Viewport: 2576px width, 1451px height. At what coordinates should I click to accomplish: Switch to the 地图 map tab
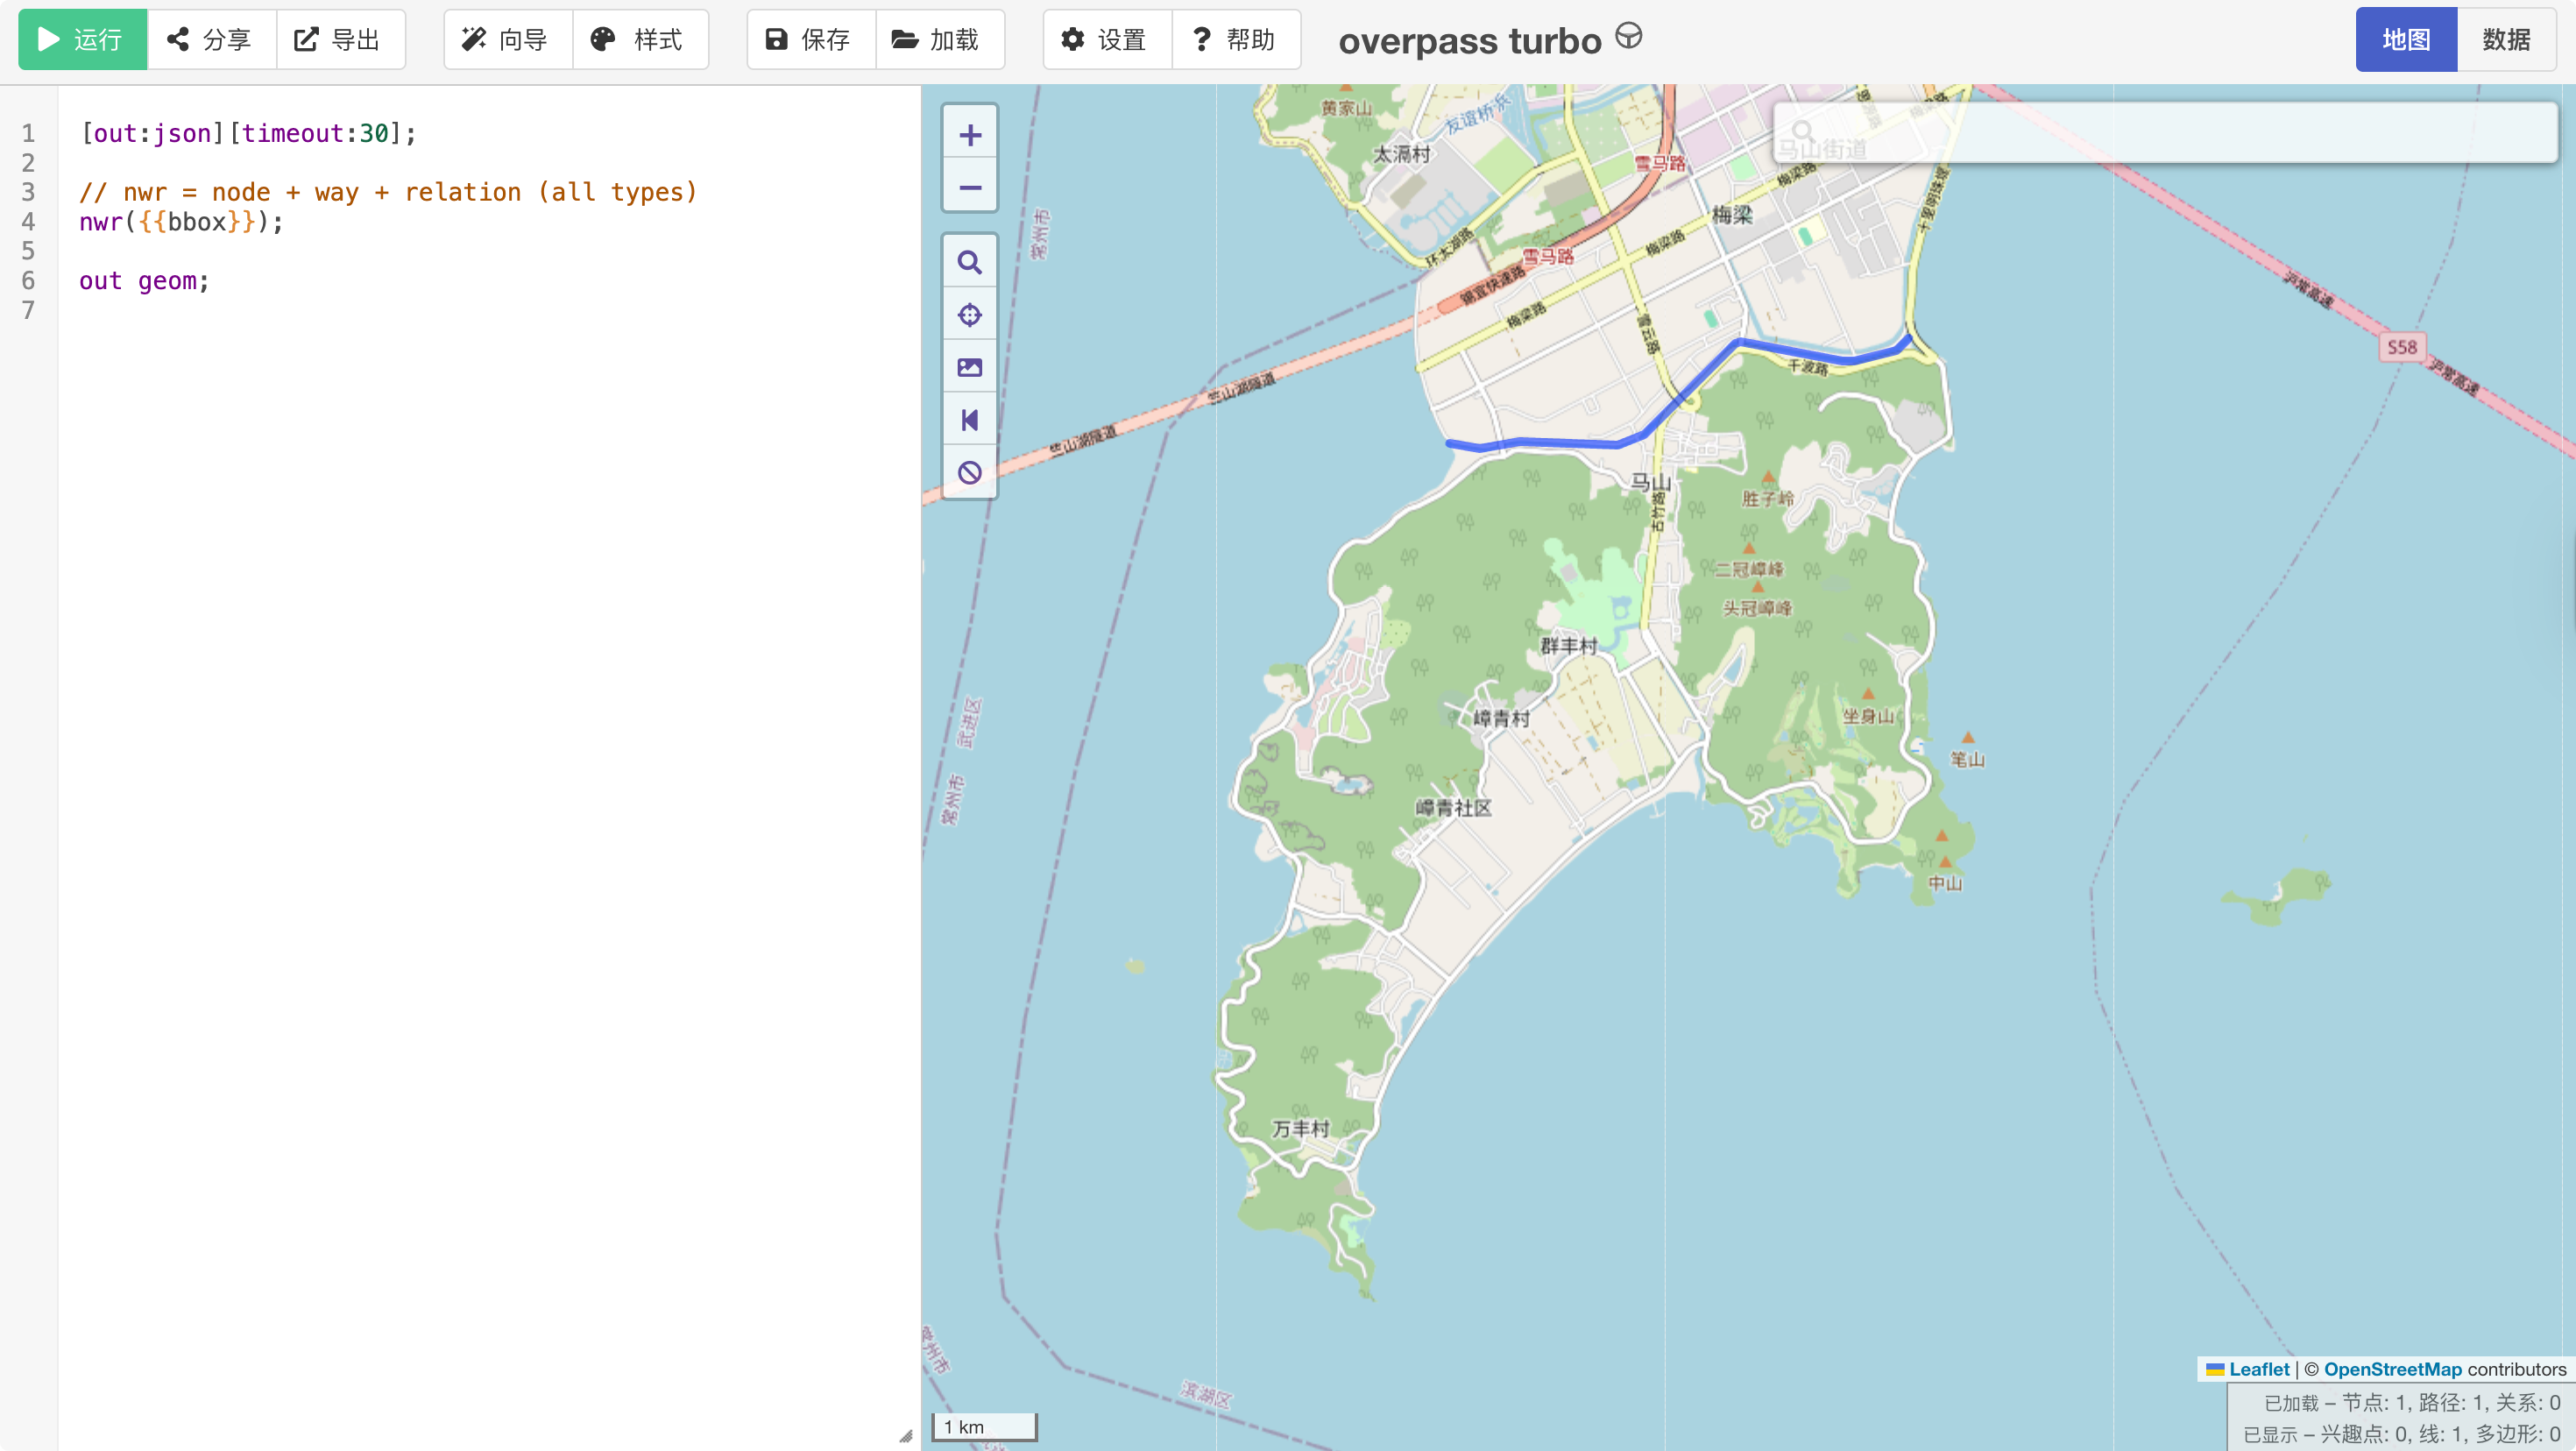pyautogui.click(x=2406, y=39)
